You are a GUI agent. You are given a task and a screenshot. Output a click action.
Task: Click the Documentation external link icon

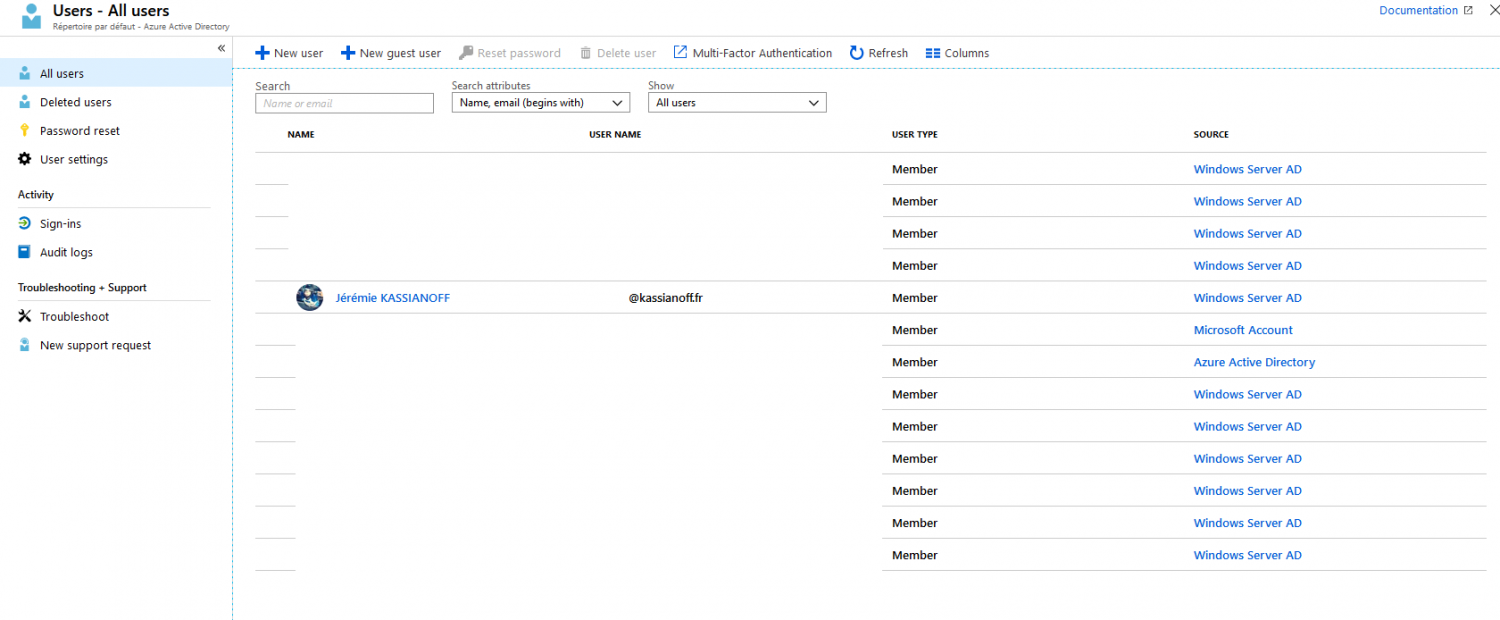pos(1468,11)
